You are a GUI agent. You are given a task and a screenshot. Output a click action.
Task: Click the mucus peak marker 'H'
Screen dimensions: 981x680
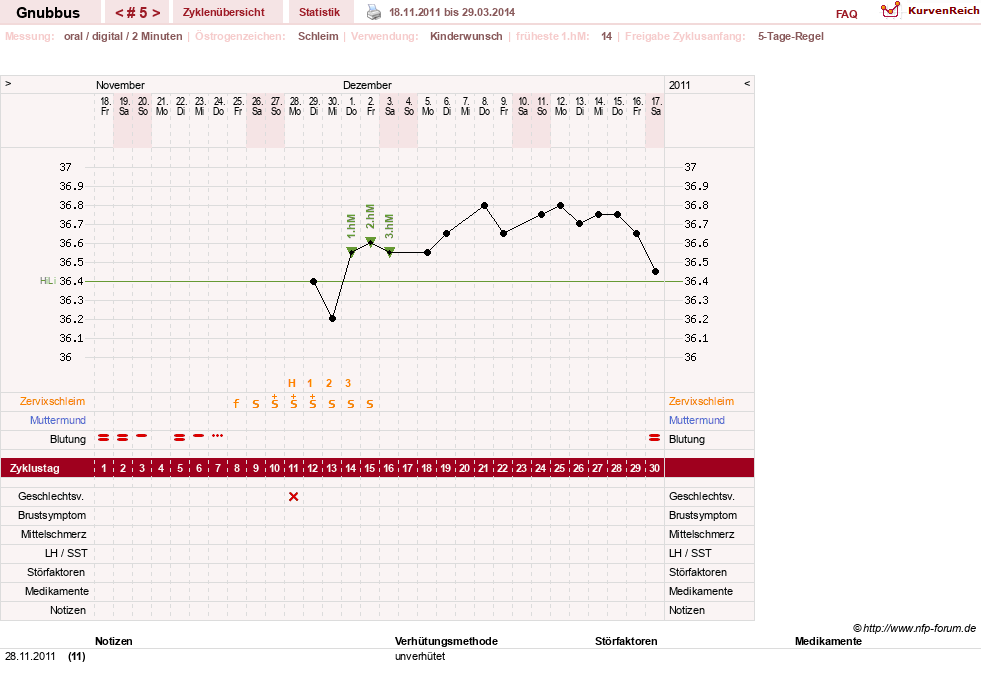click(292, 383)
